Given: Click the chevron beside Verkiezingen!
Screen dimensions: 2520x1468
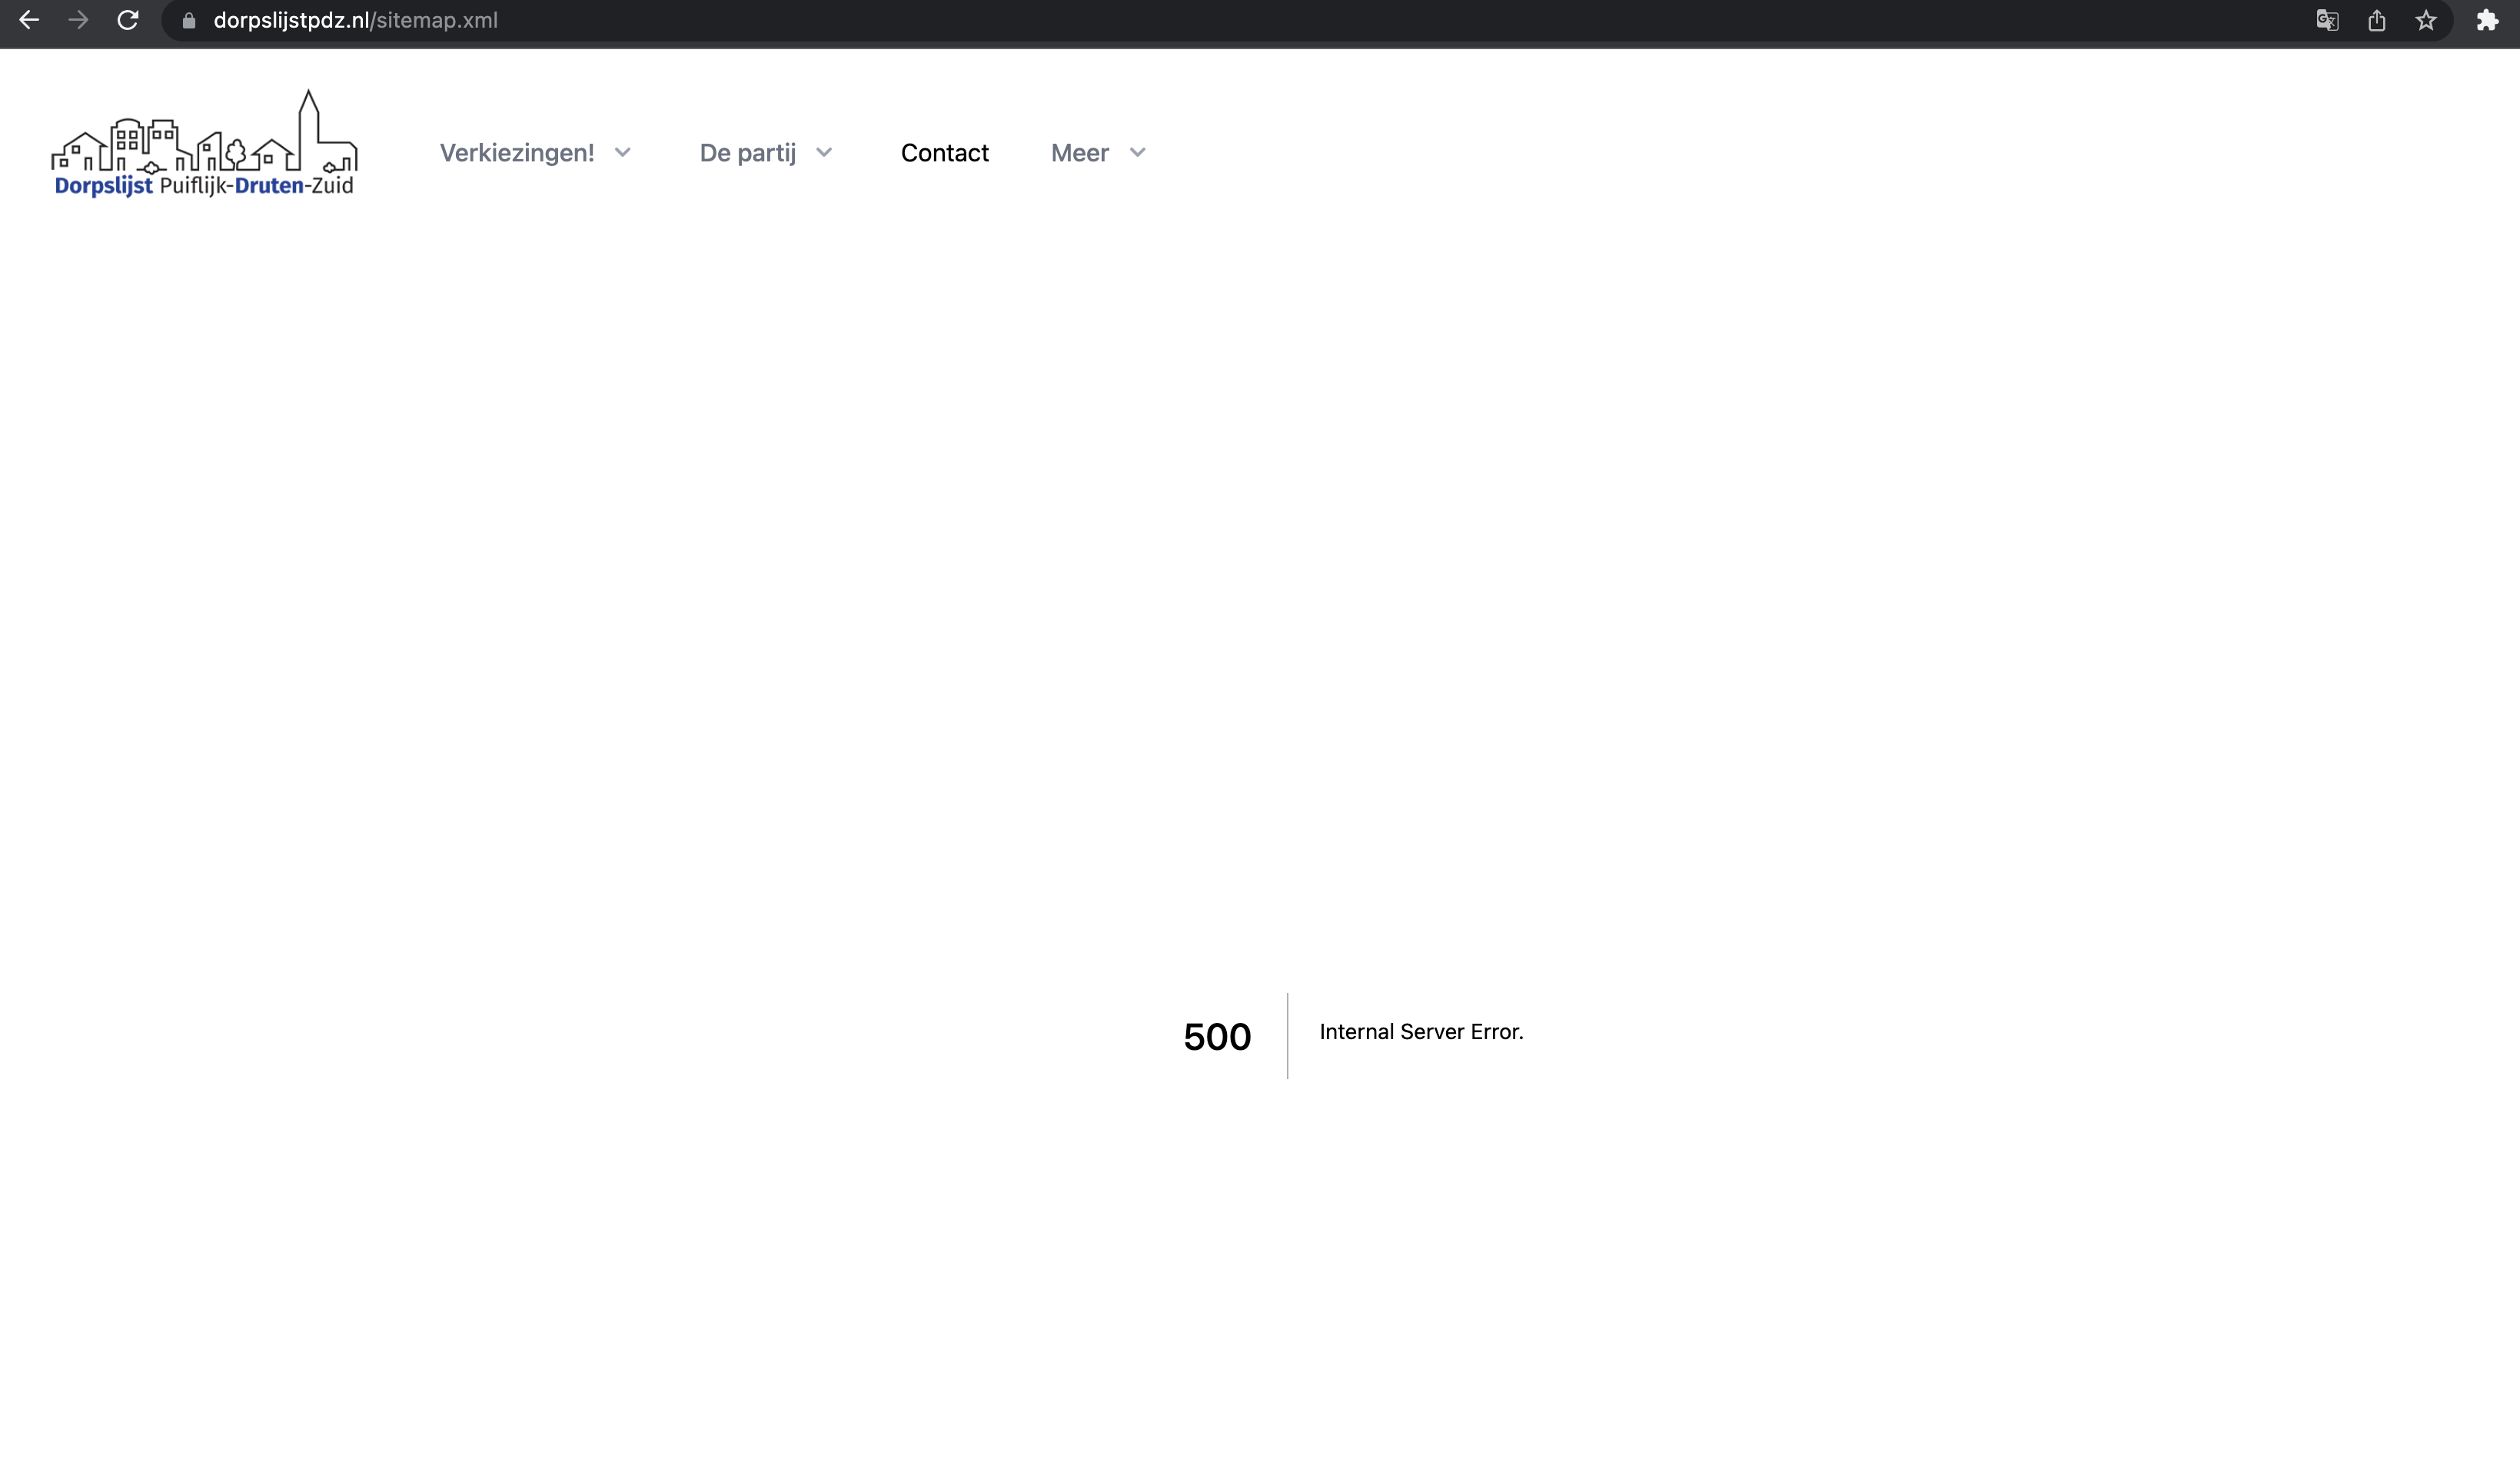Looking at the screenshot, I should (623, 153).
